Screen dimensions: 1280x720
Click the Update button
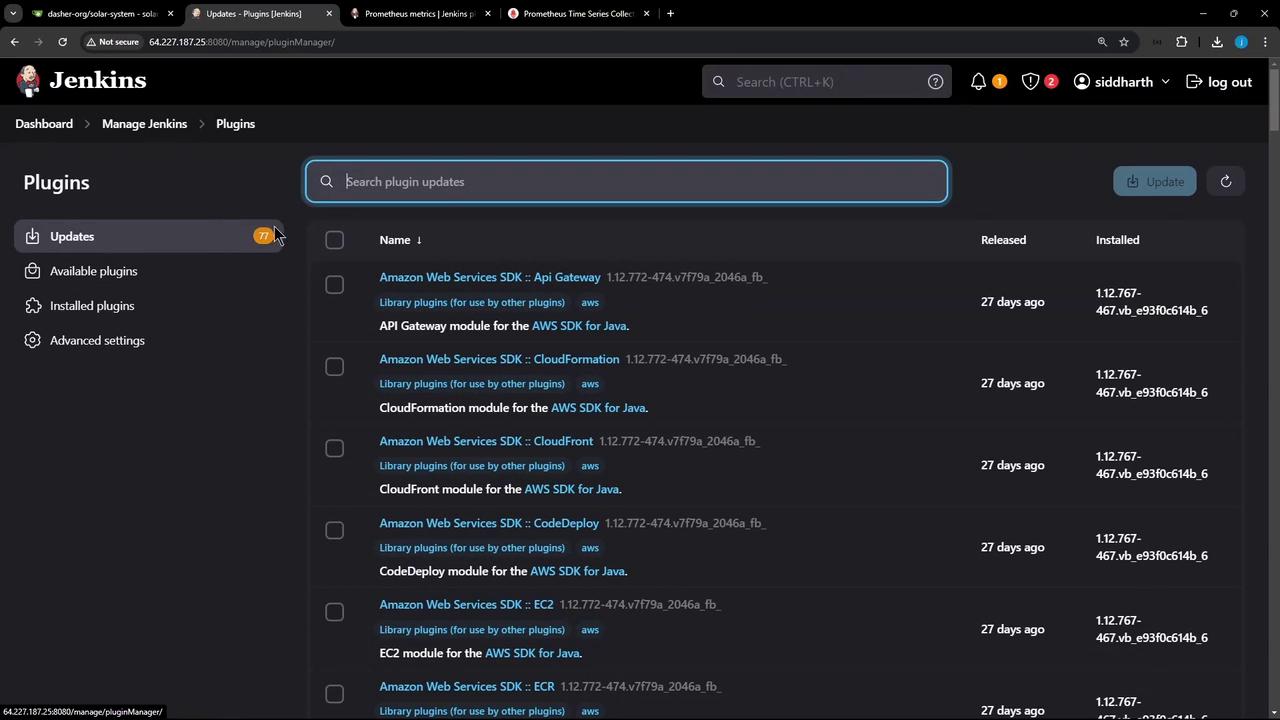click(1155, 181)
